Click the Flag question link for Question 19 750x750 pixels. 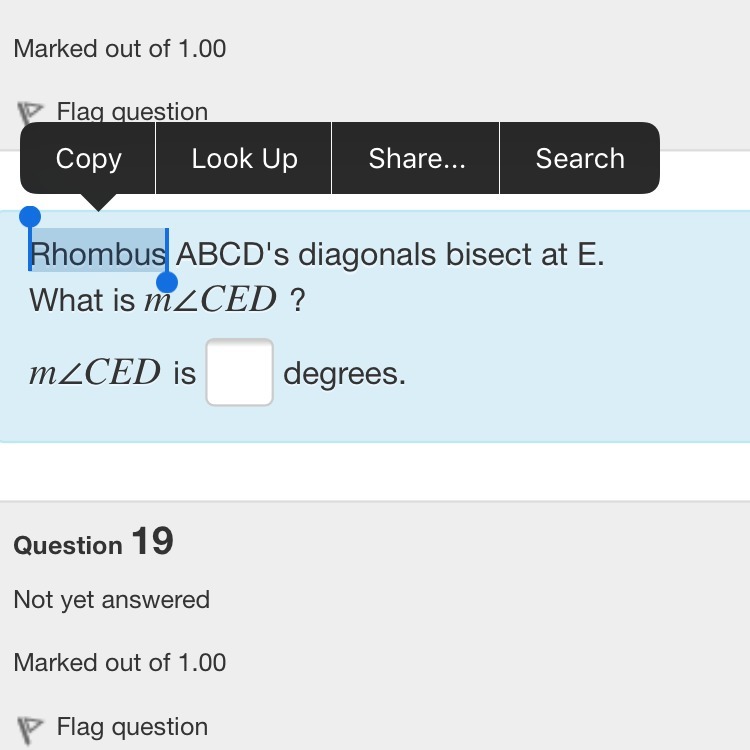coord(132,727)
